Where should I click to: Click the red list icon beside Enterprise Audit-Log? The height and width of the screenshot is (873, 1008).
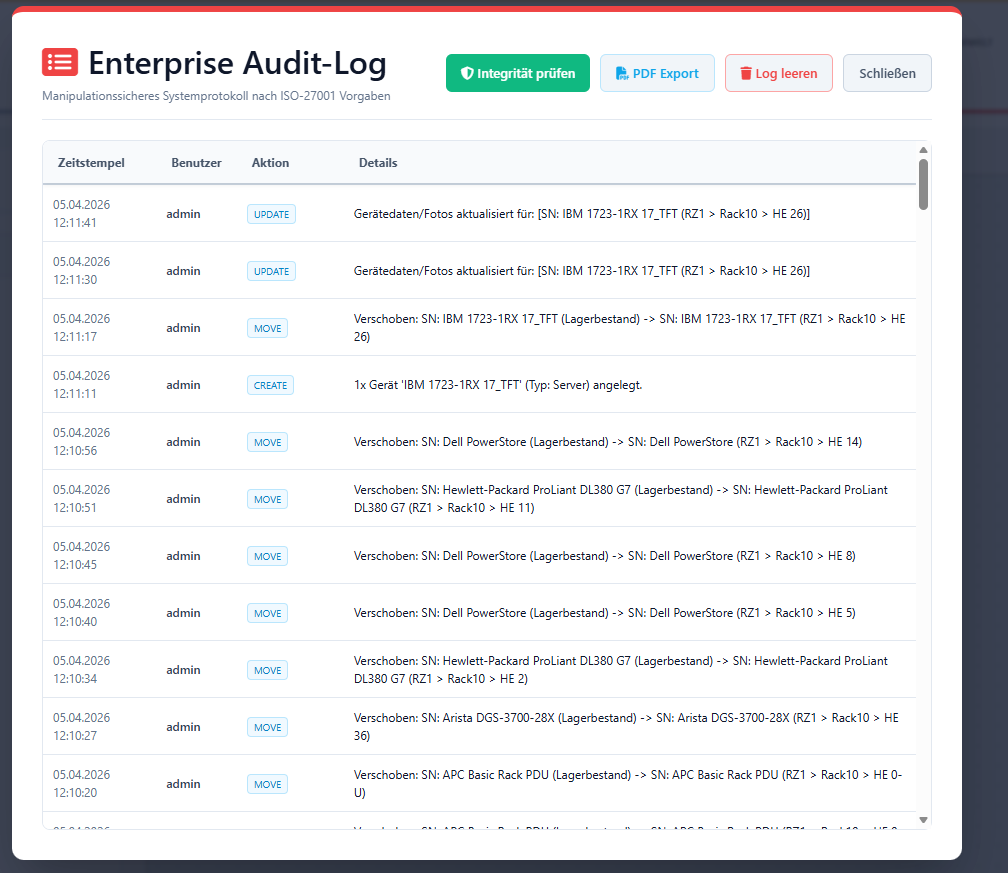coord(60,62)
